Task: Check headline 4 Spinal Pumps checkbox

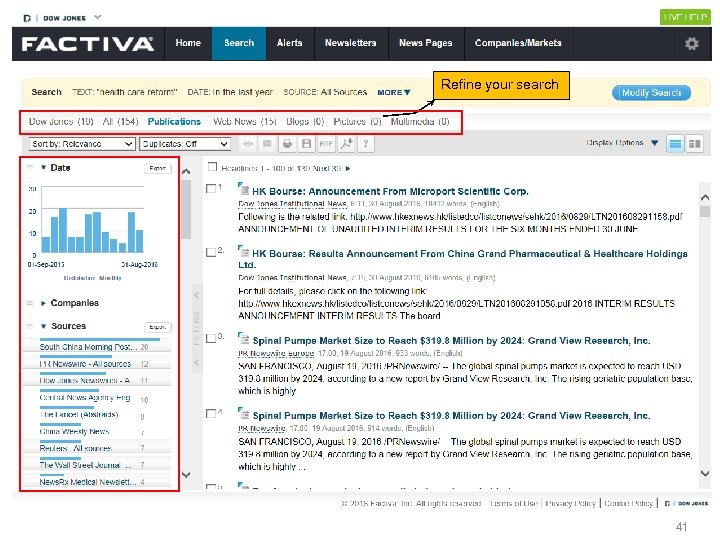Action: [211, 414]
